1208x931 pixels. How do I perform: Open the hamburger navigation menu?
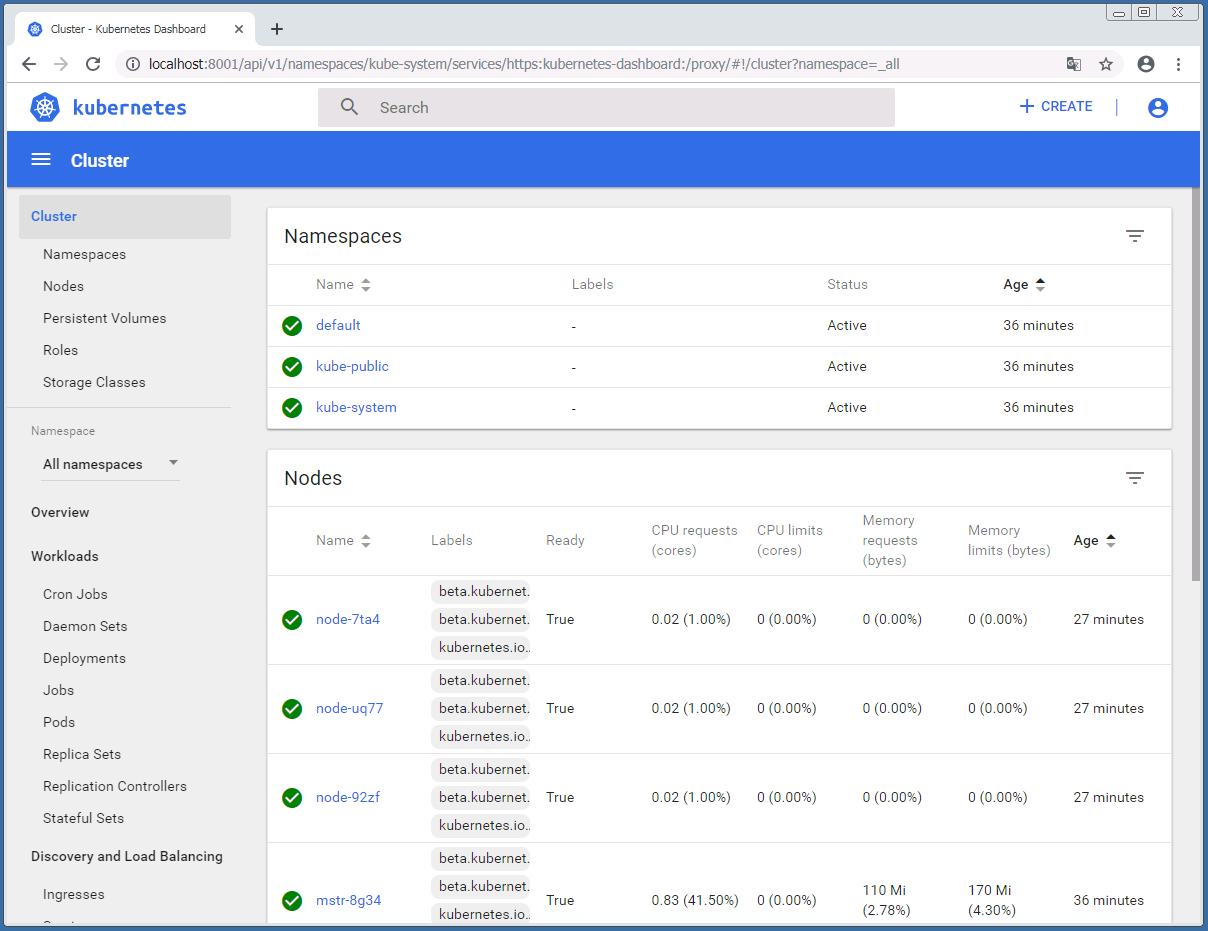(41, 160)
